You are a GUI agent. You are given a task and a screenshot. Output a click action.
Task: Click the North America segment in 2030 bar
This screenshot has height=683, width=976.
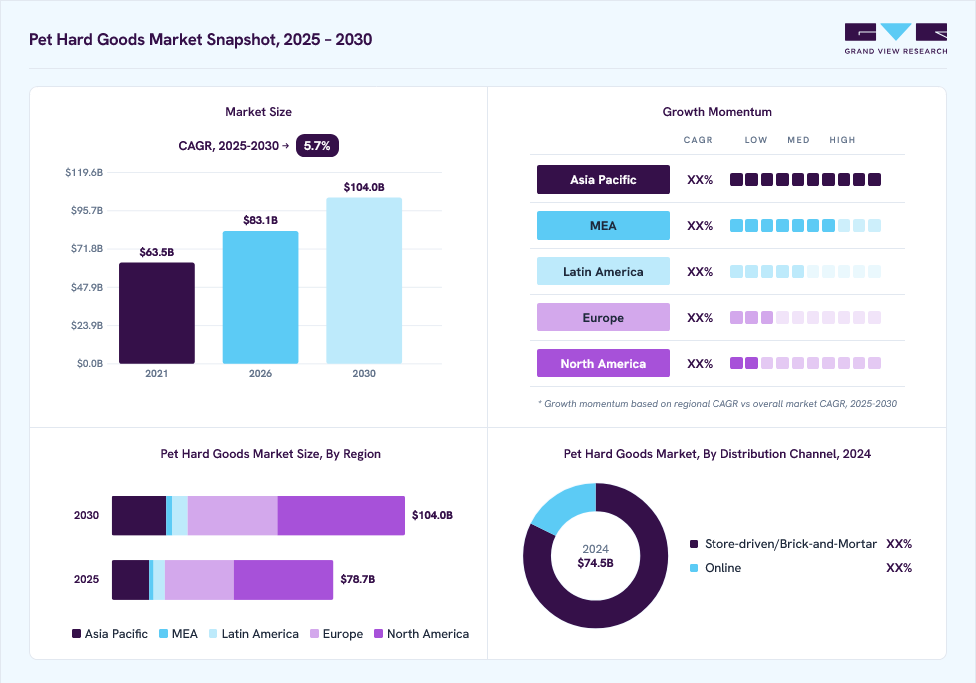tap(341, 516)
